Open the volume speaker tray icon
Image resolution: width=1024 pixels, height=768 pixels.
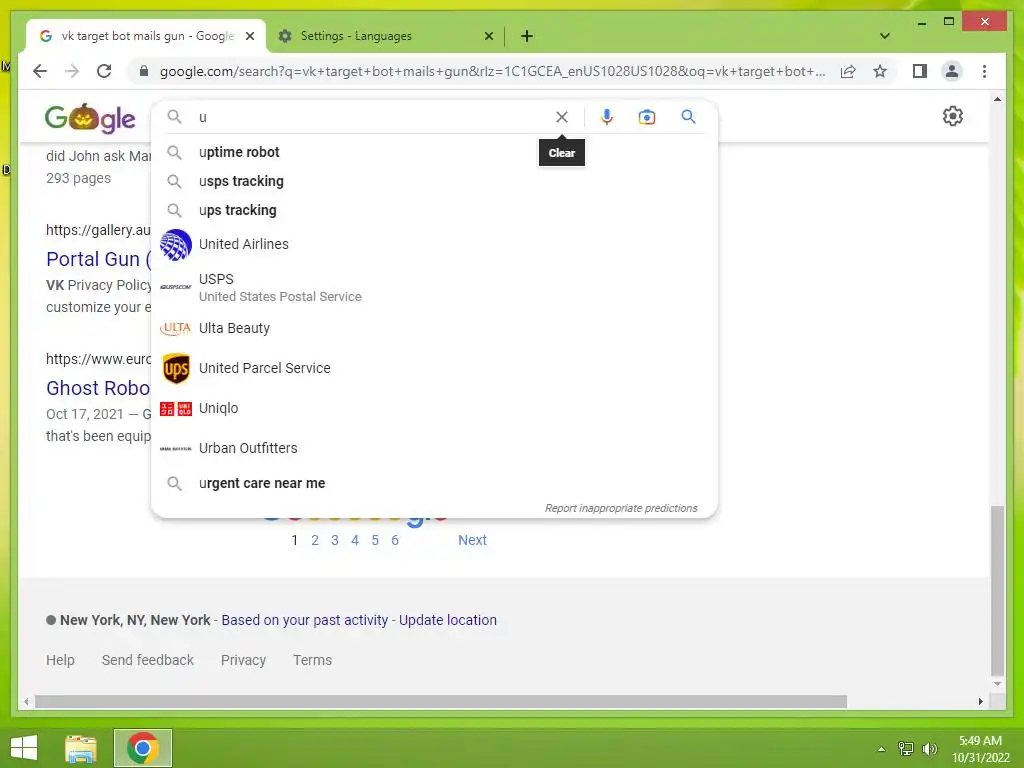pos(929,749)
